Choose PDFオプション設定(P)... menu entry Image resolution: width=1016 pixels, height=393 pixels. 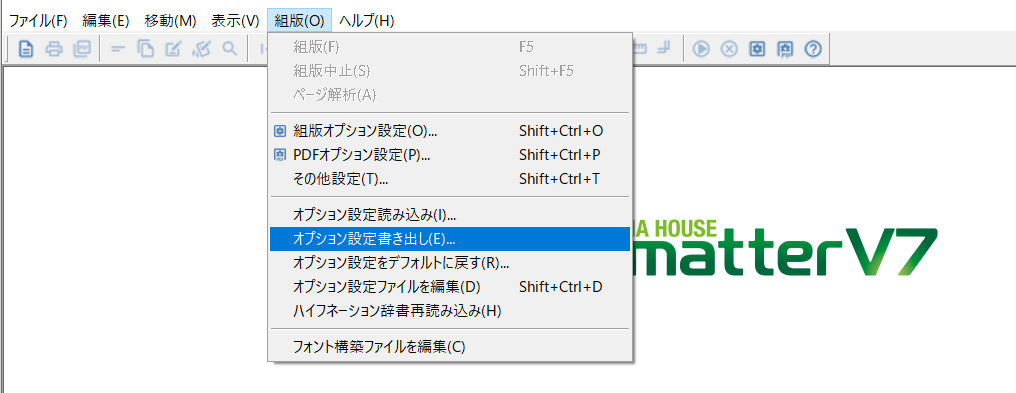pos(450,155)
